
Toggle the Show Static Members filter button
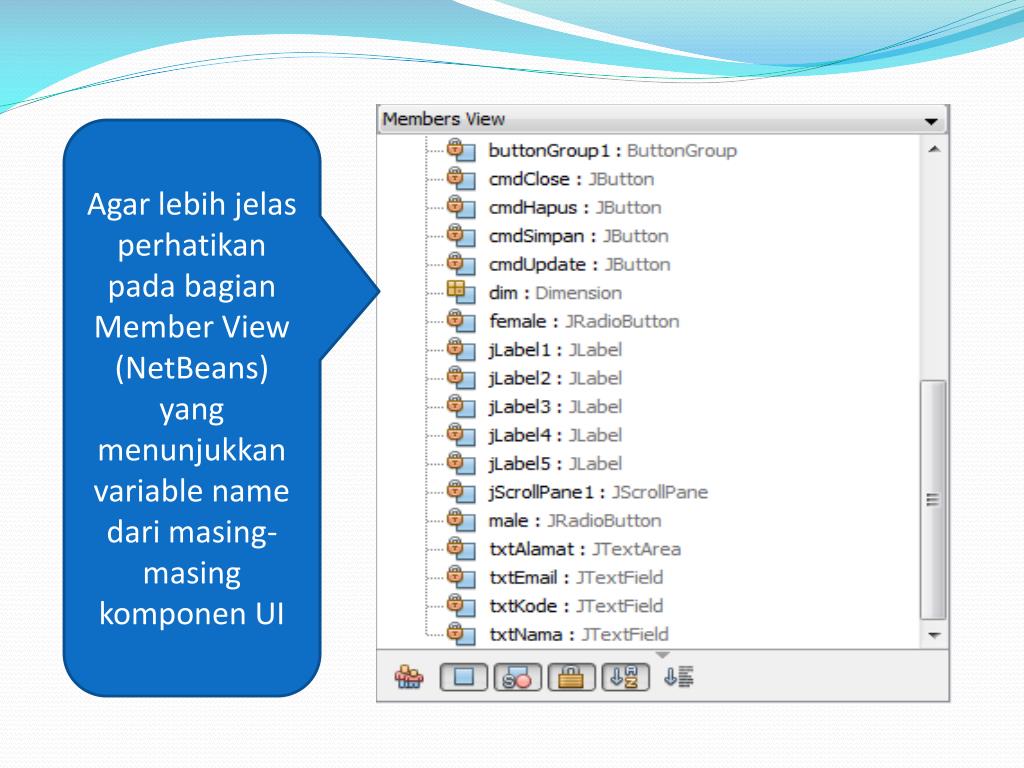click(517, 677)
